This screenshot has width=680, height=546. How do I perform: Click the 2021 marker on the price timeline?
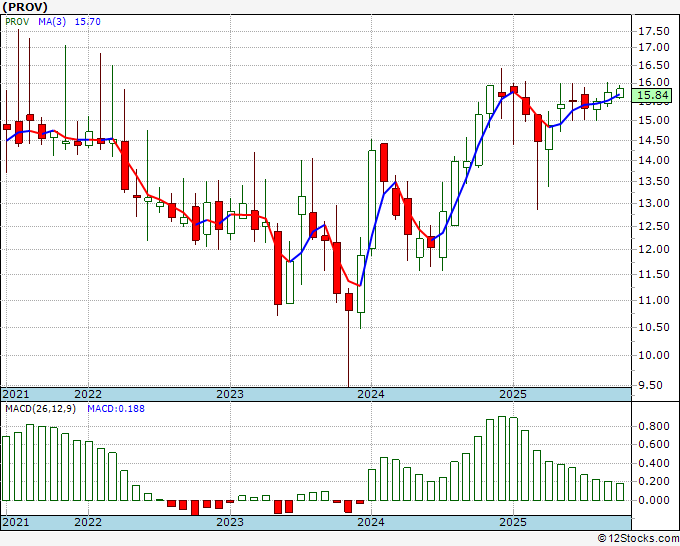click(16, 394)
